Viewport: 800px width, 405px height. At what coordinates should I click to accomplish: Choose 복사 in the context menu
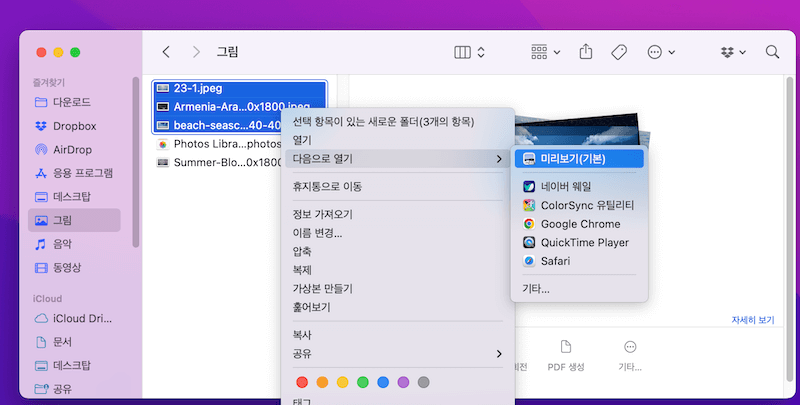point(397,335)
